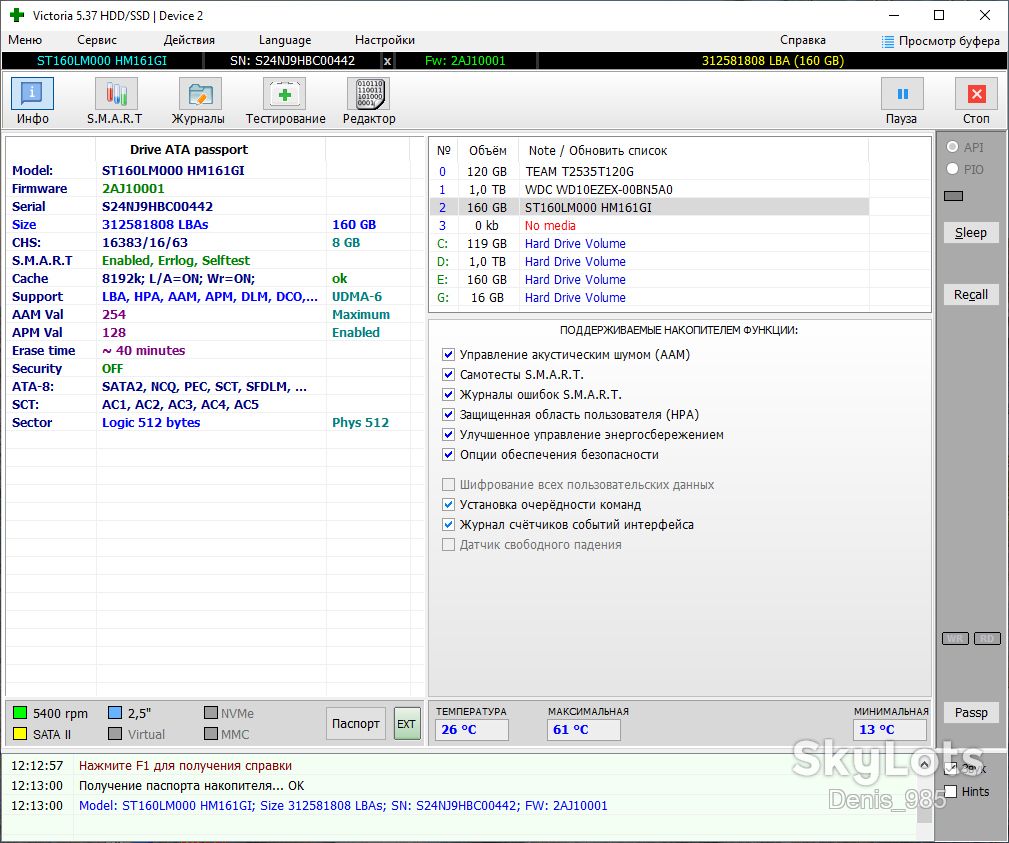1009x843 pixels.
Task: Open Просмотр буфера buffer viewer
Action: pyautogui.click(x=941, y=41)
